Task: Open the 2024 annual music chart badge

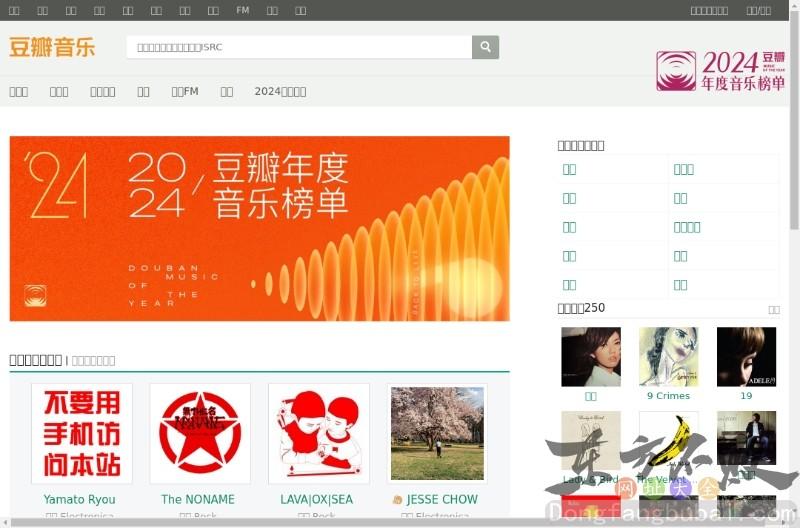Action: tap(720, 71)
